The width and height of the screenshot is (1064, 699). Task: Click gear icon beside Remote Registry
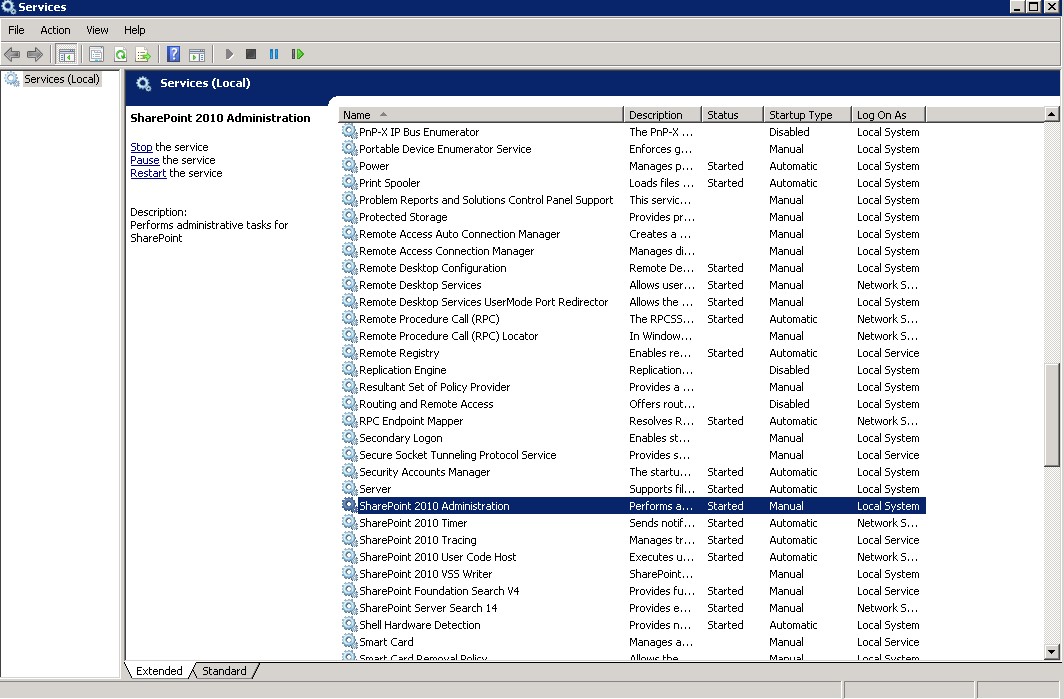click(349, 353)
